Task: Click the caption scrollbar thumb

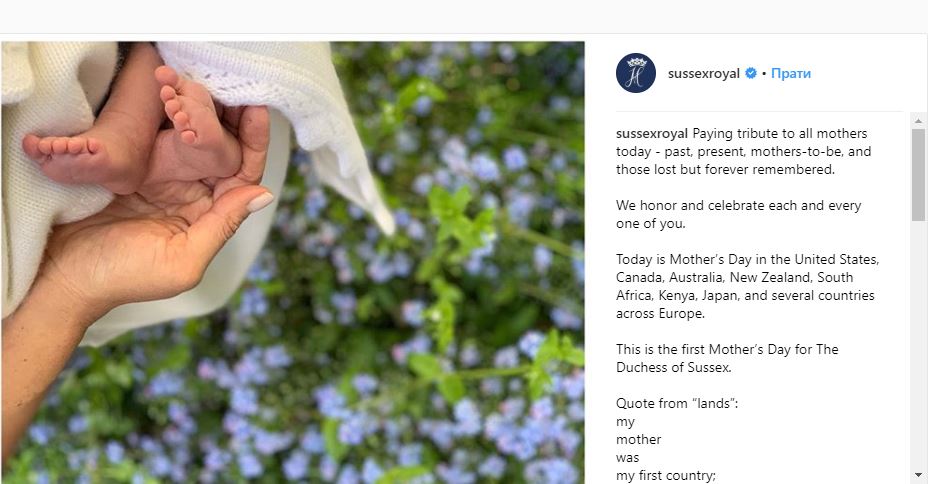Action: (919, 175)
